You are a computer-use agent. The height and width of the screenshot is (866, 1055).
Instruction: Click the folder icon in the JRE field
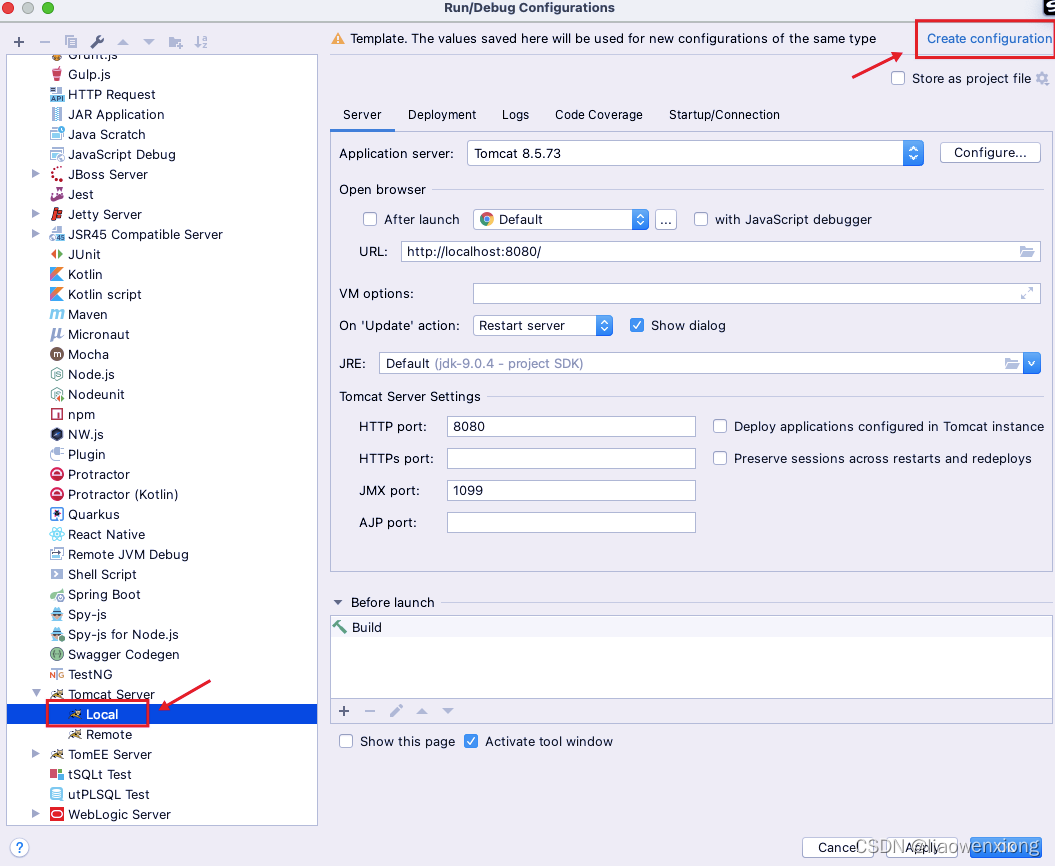click(1011, 363)
